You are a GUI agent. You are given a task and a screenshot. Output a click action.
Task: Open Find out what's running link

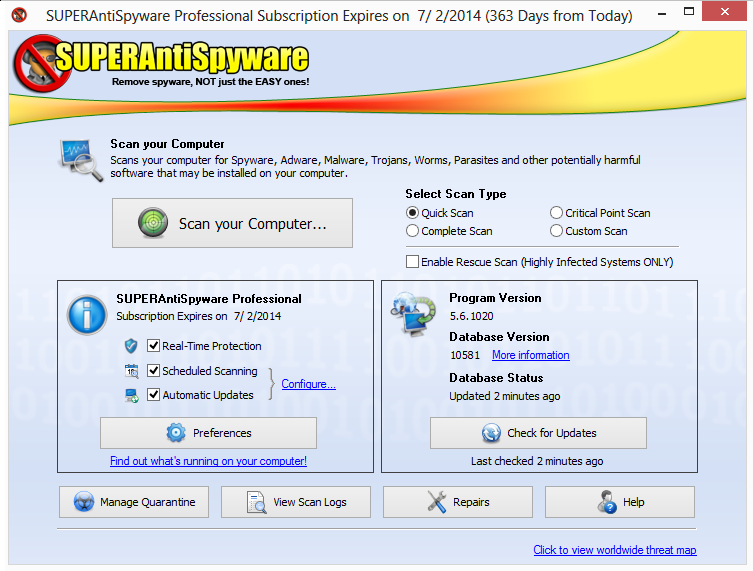[x=208, y=461]
